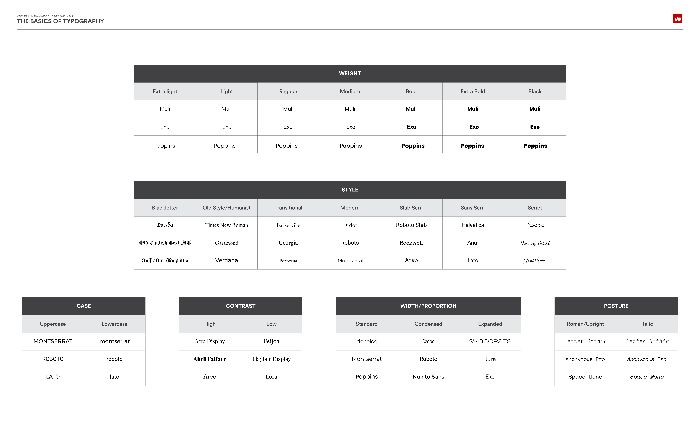Click the Italic column label under Posture
Viewport: 700px width, 423px height.
(x=647, y=324)
